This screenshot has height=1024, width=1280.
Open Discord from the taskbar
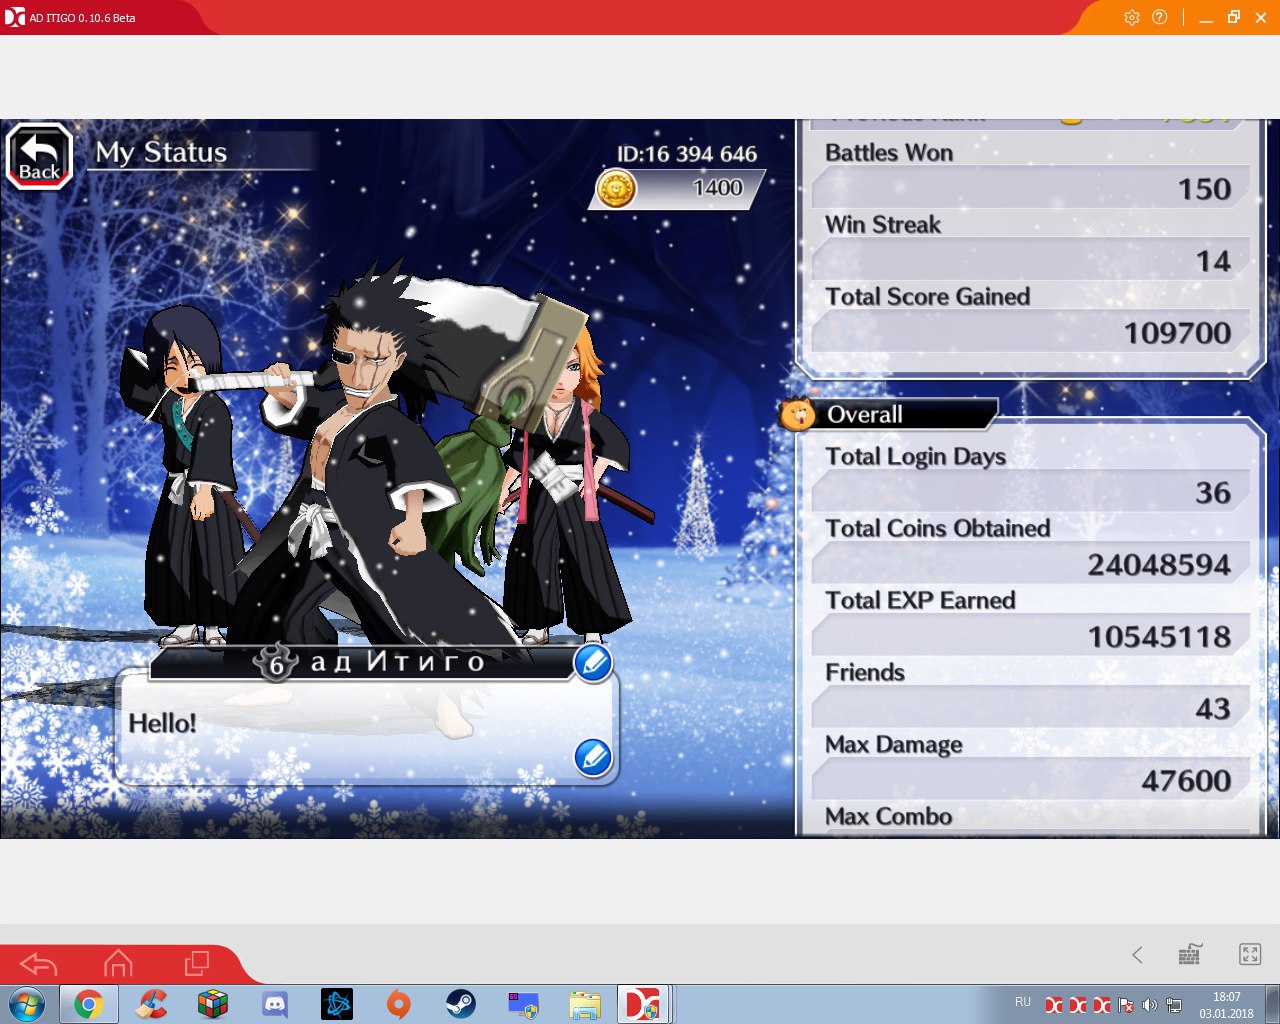(x=275, y=1004)
